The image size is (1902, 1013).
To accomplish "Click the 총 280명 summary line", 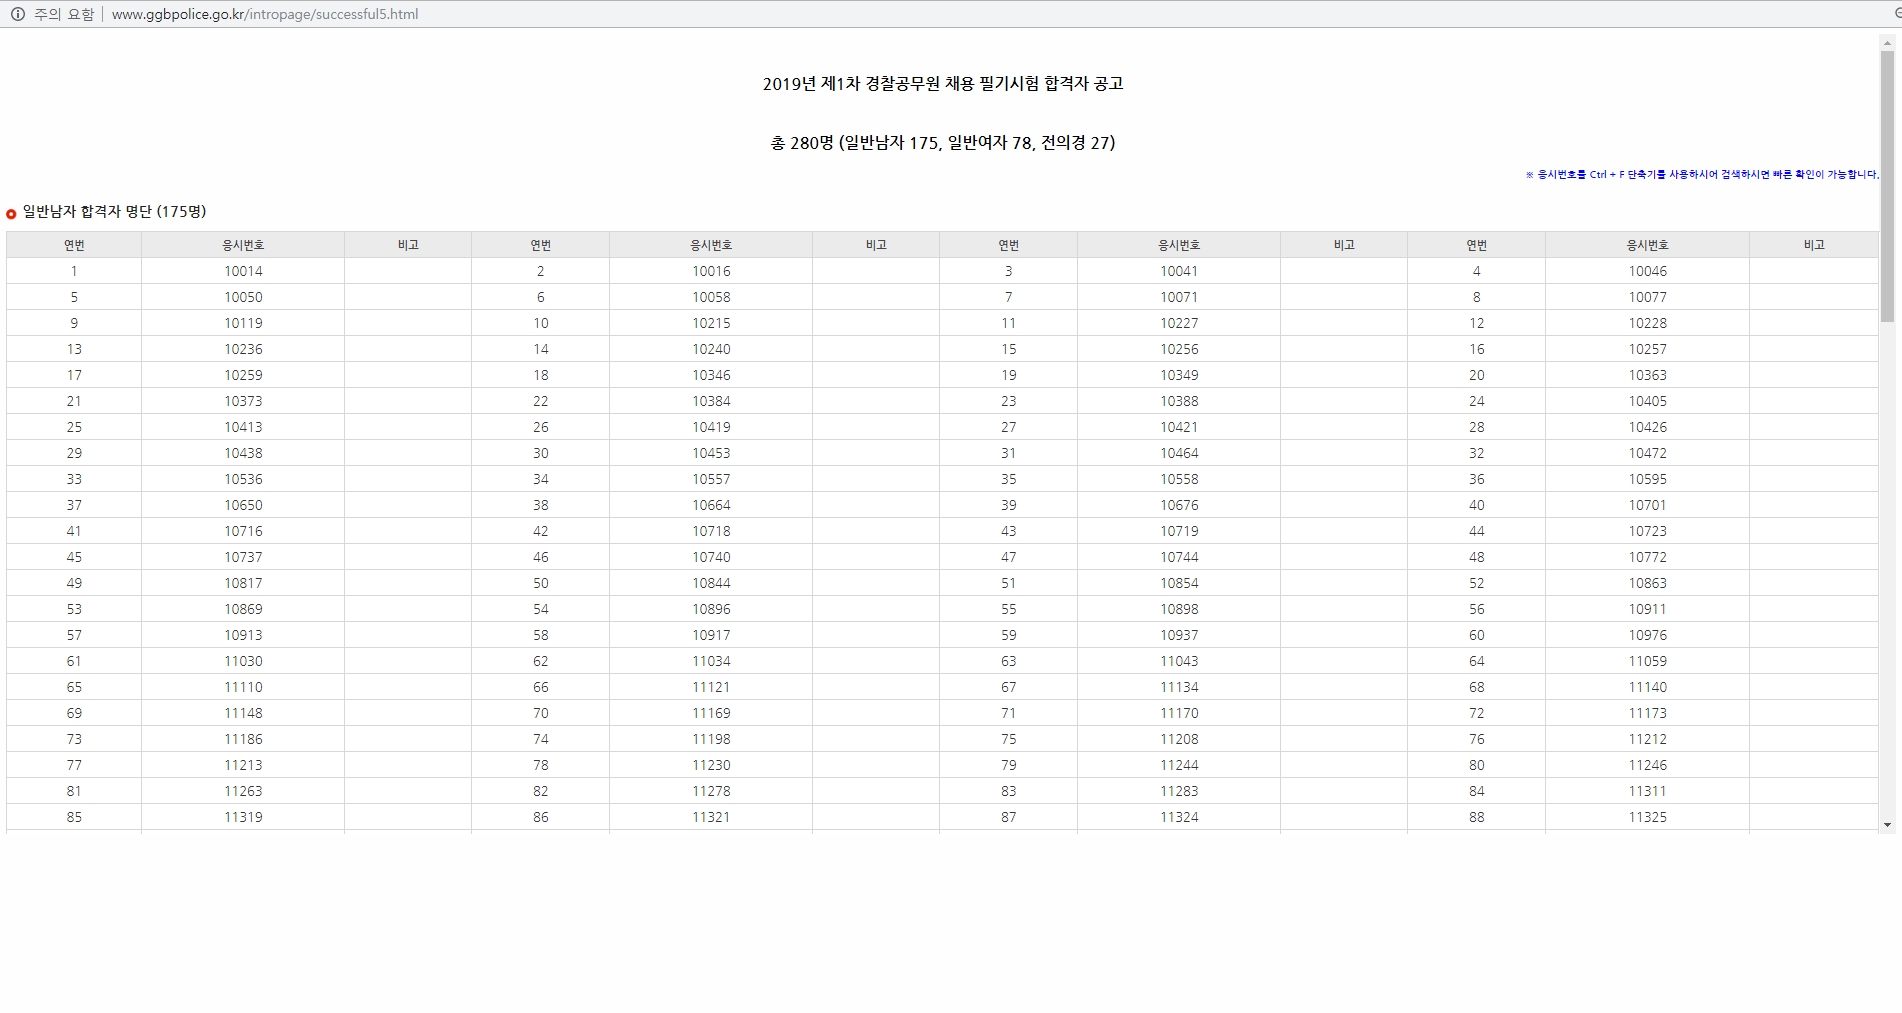I will pyautogui.click(x=942, y=143).
